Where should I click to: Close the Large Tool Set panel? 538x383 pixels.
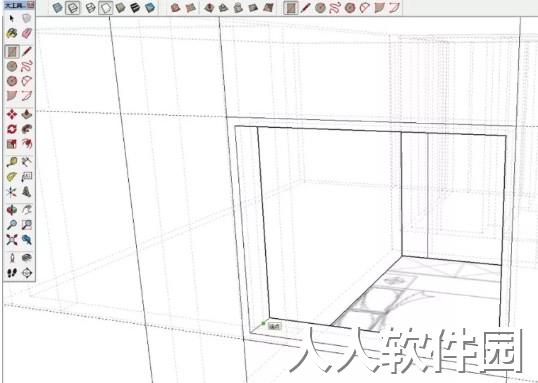tap(31, 4)
